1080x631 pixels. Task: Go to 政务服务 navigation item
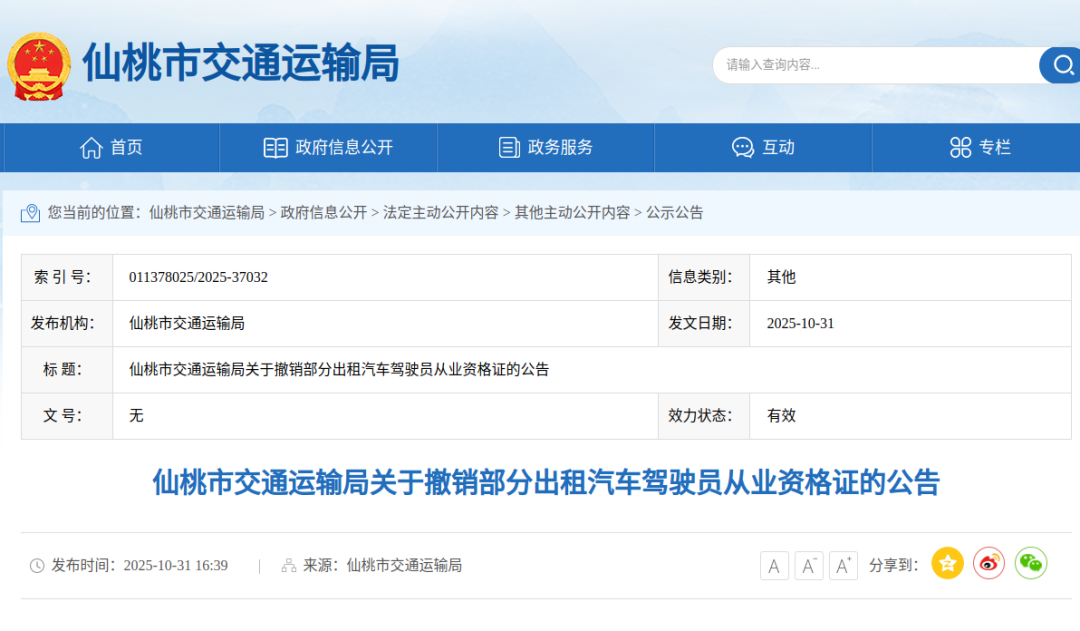[546, 148]
